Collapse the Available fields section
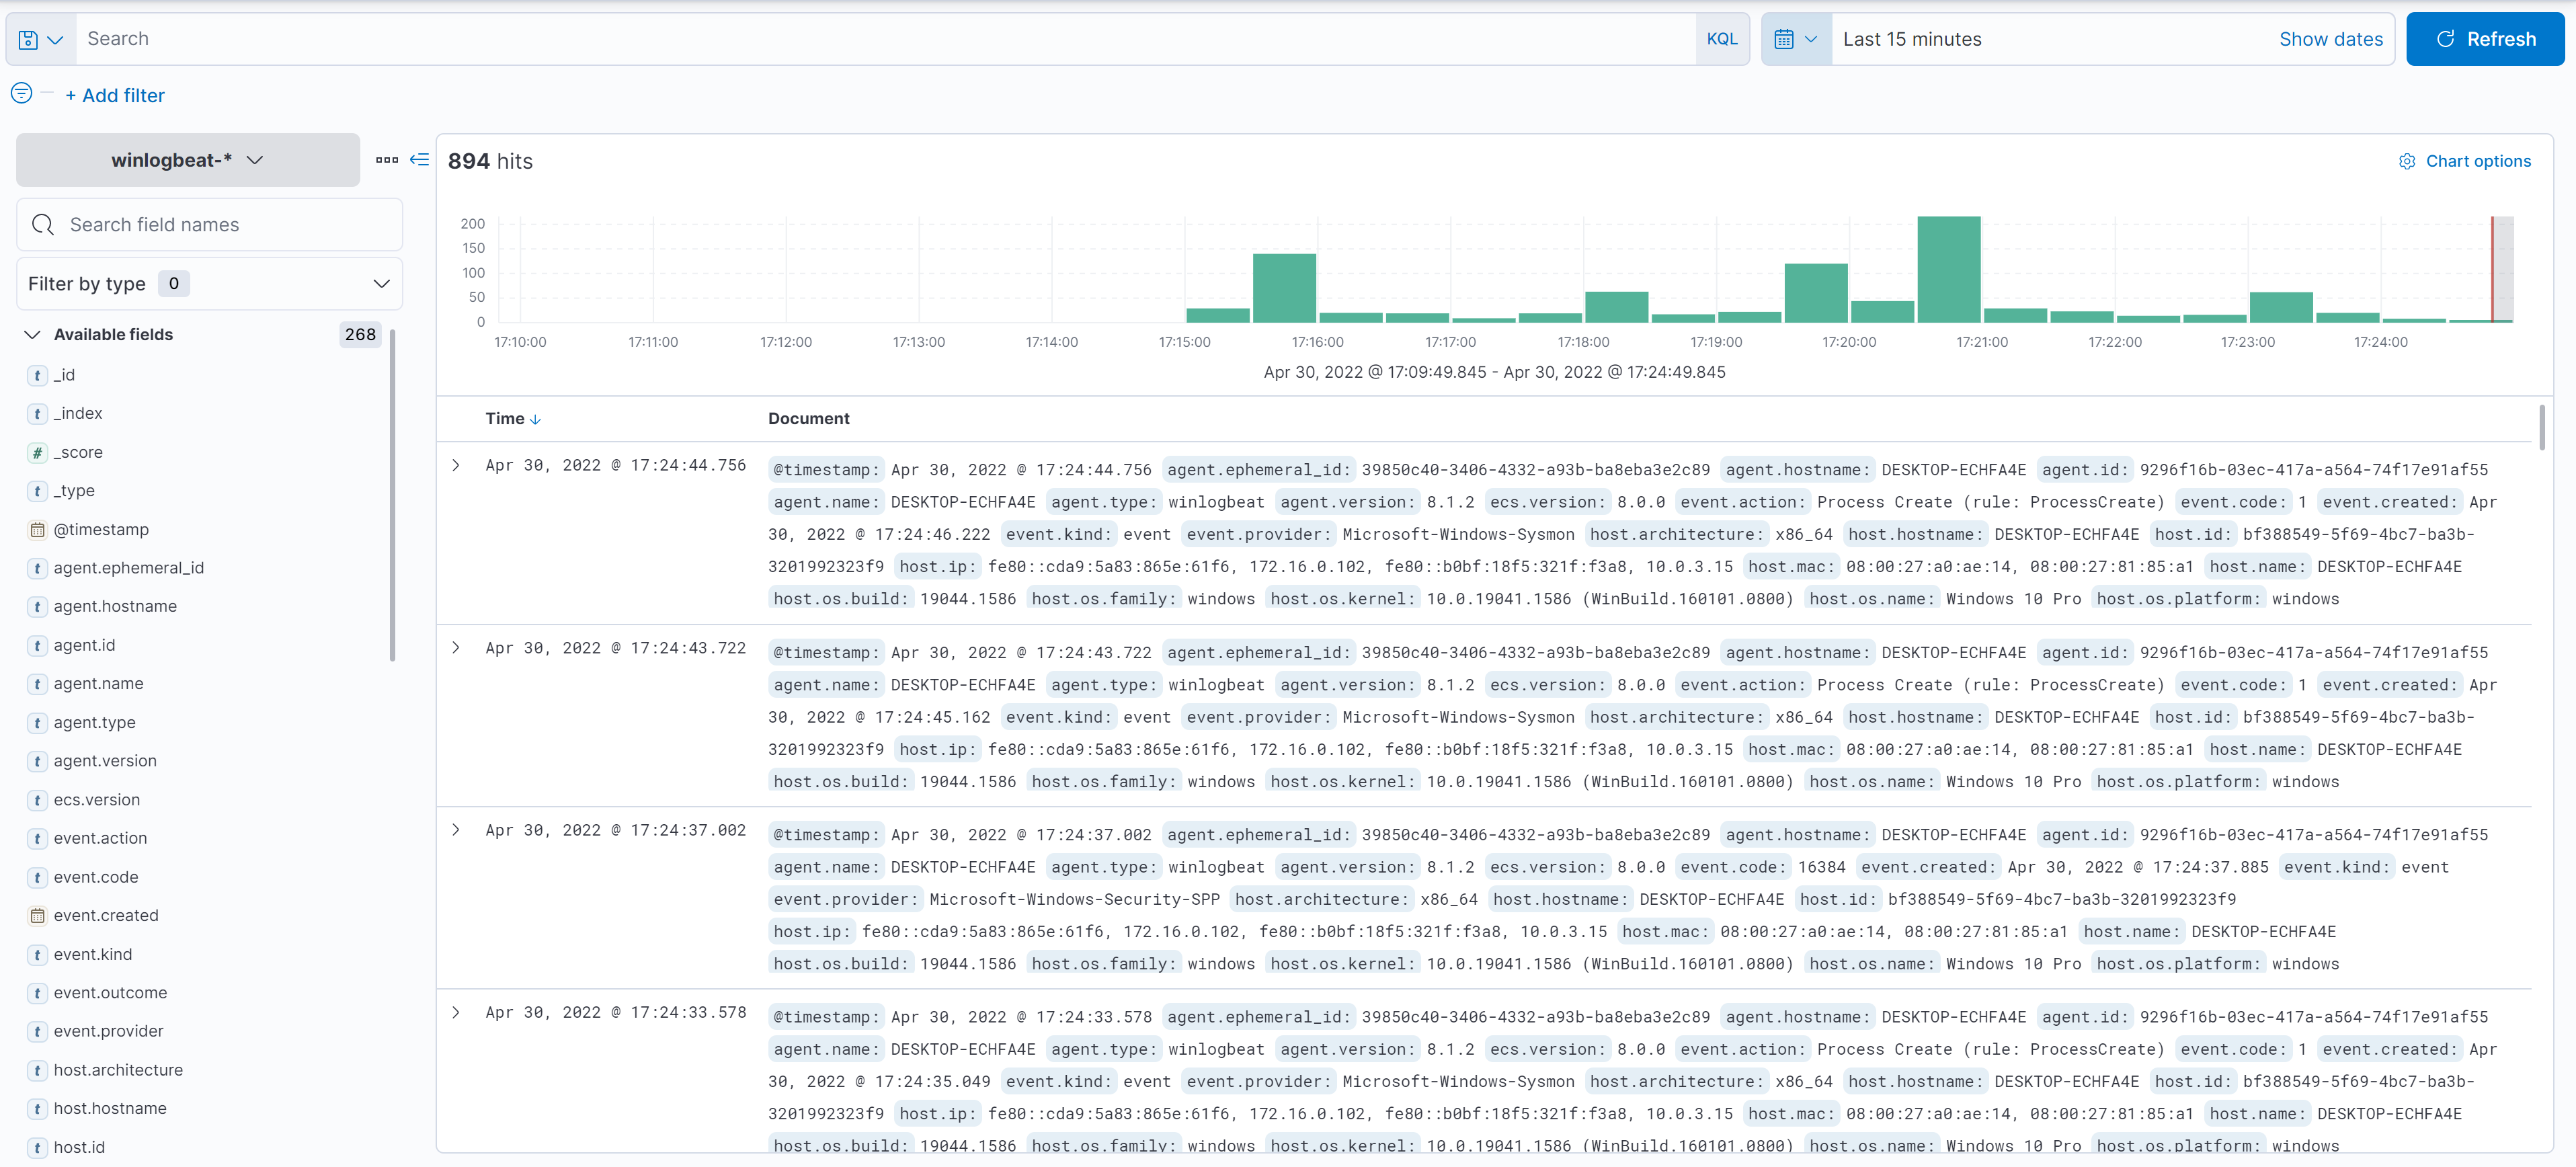Image resolution: width=2576 pixels, height=1167 pixels. click(32, 335)
